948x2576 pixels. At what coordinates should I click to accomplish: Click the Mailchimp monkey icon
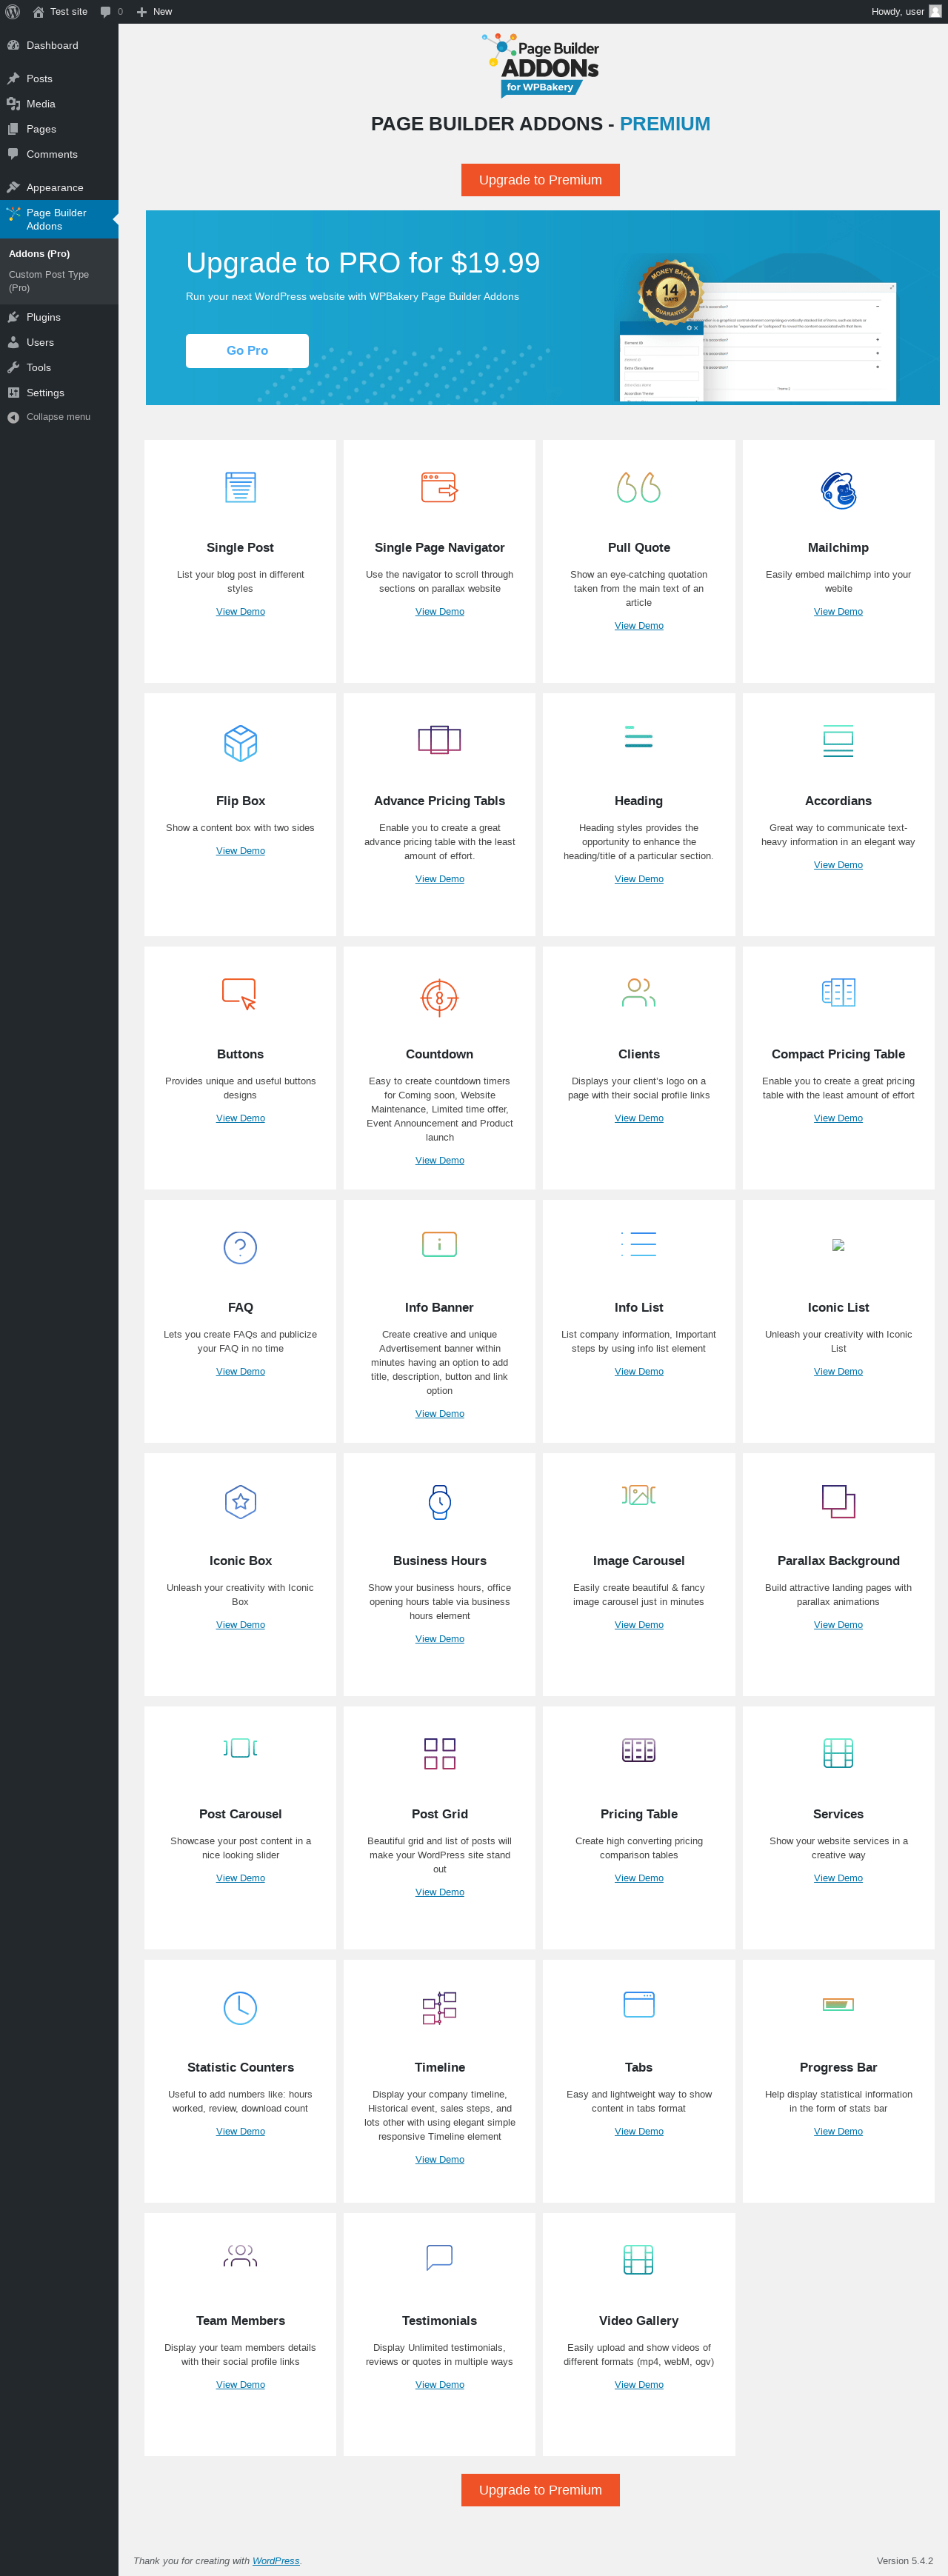coord(838,490)
